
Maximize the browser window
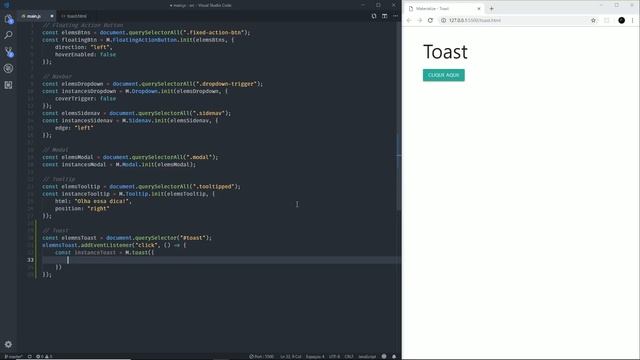[x=616, y=5]
